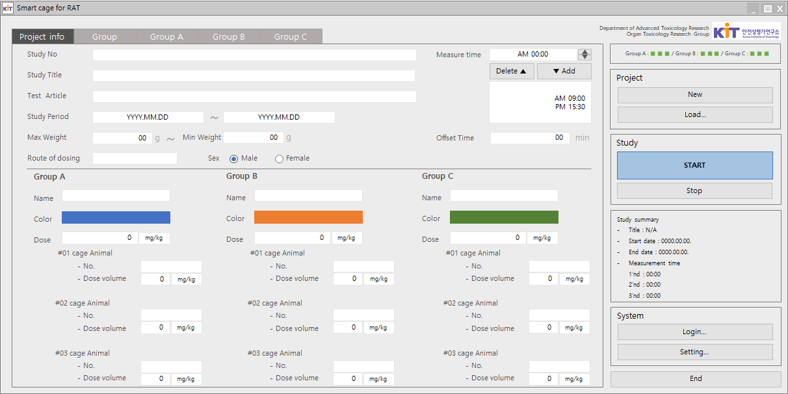Image resolution: width=788 pixels, height=394 pixels.
Task: Click the Offset Time field
Action: coord(530,138)
